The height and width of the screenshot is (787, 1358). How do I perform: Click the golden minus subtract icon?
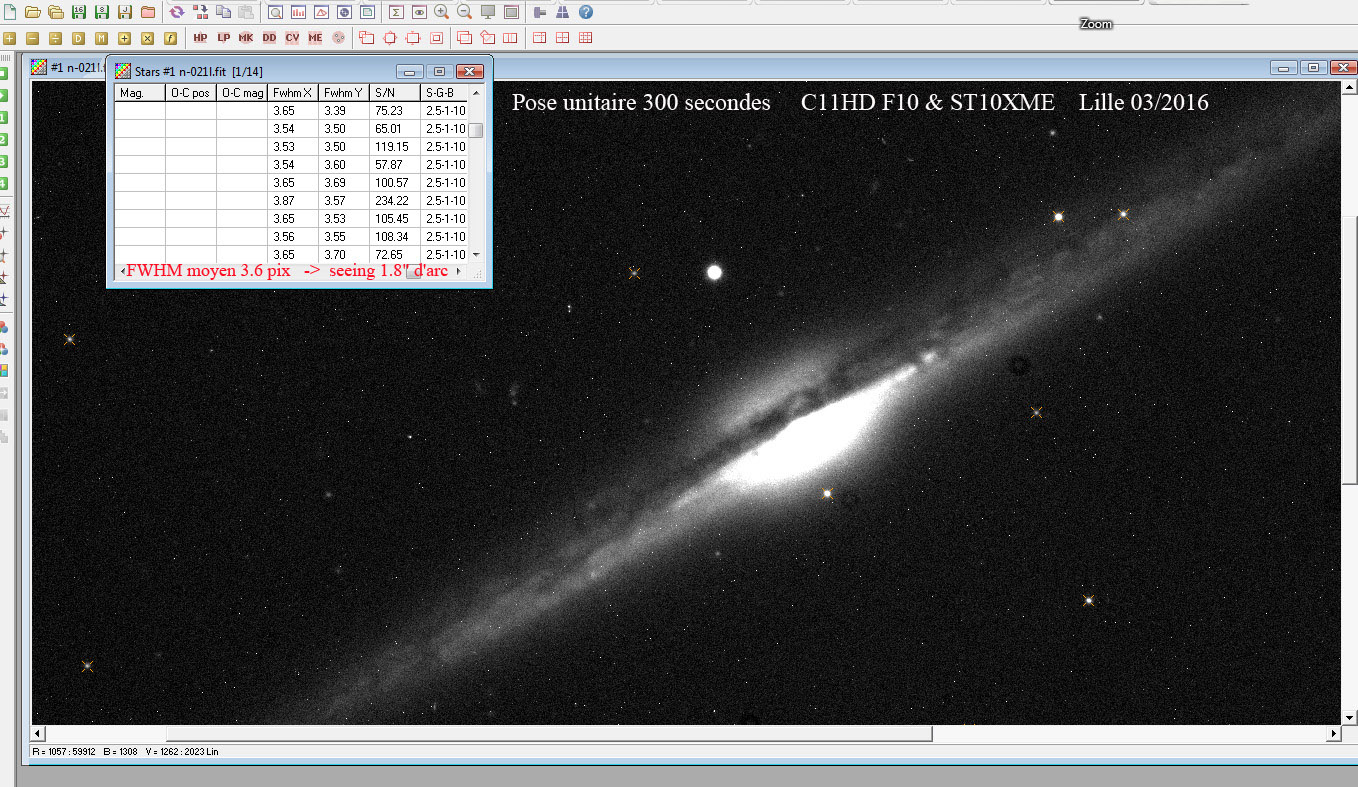(x=32, y=38)
